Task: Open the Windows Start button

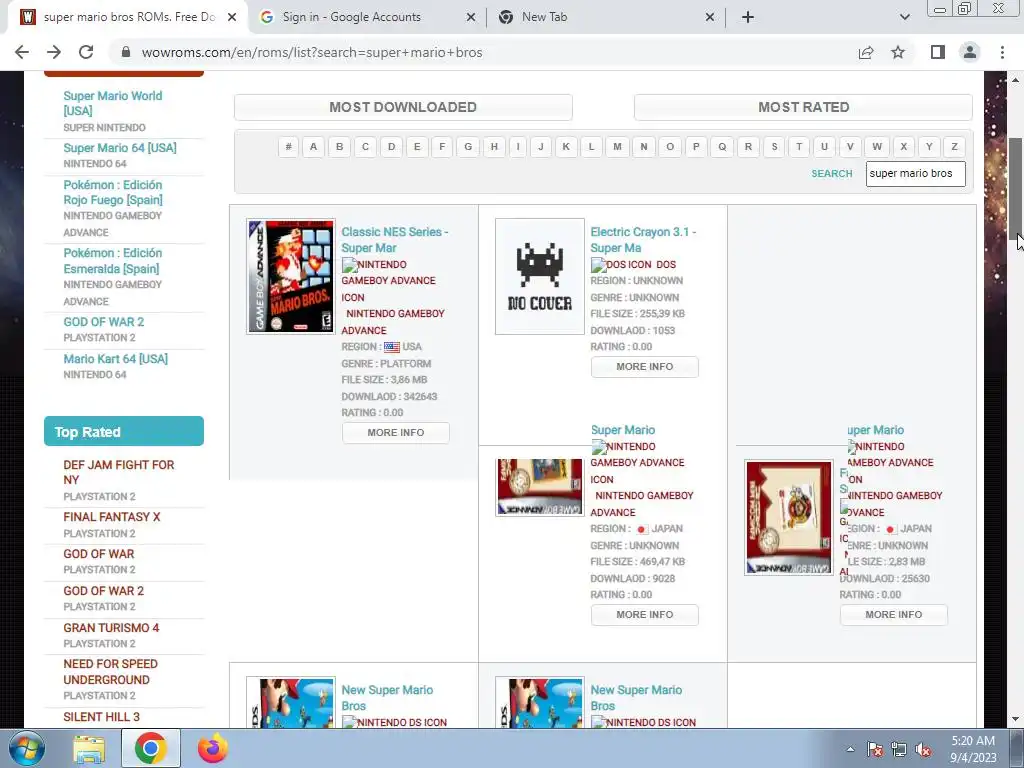Action: [27, 749]
